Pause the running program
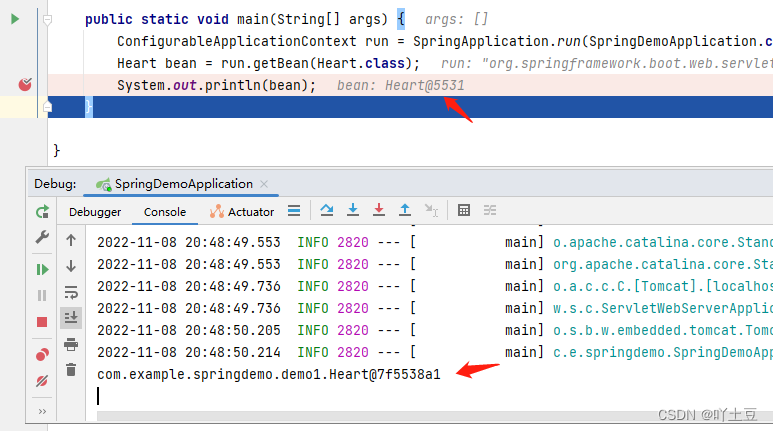The image size is (773, 431). pos(42,295)
